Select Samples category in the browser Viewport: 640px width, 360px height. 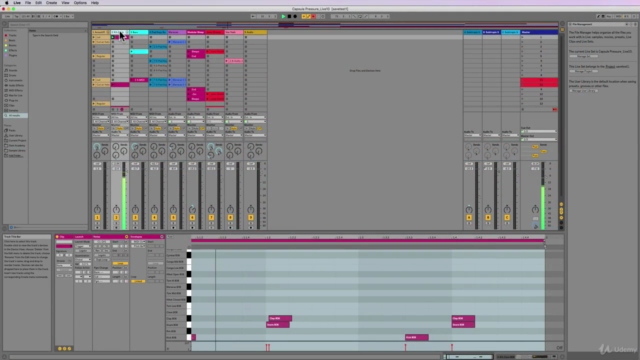tap(13, 110)
